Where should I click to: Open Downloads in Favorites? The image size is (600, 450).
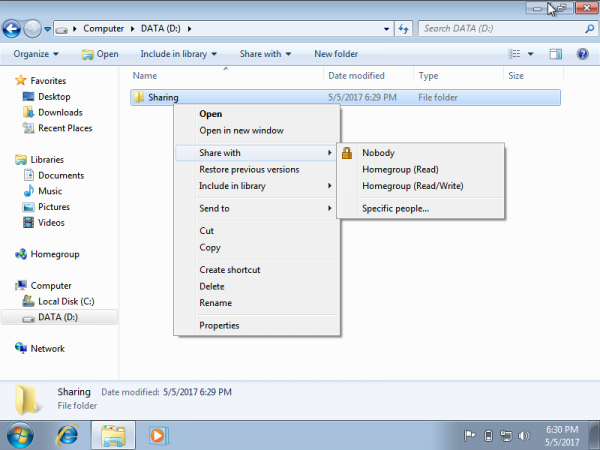coord(52,112)
